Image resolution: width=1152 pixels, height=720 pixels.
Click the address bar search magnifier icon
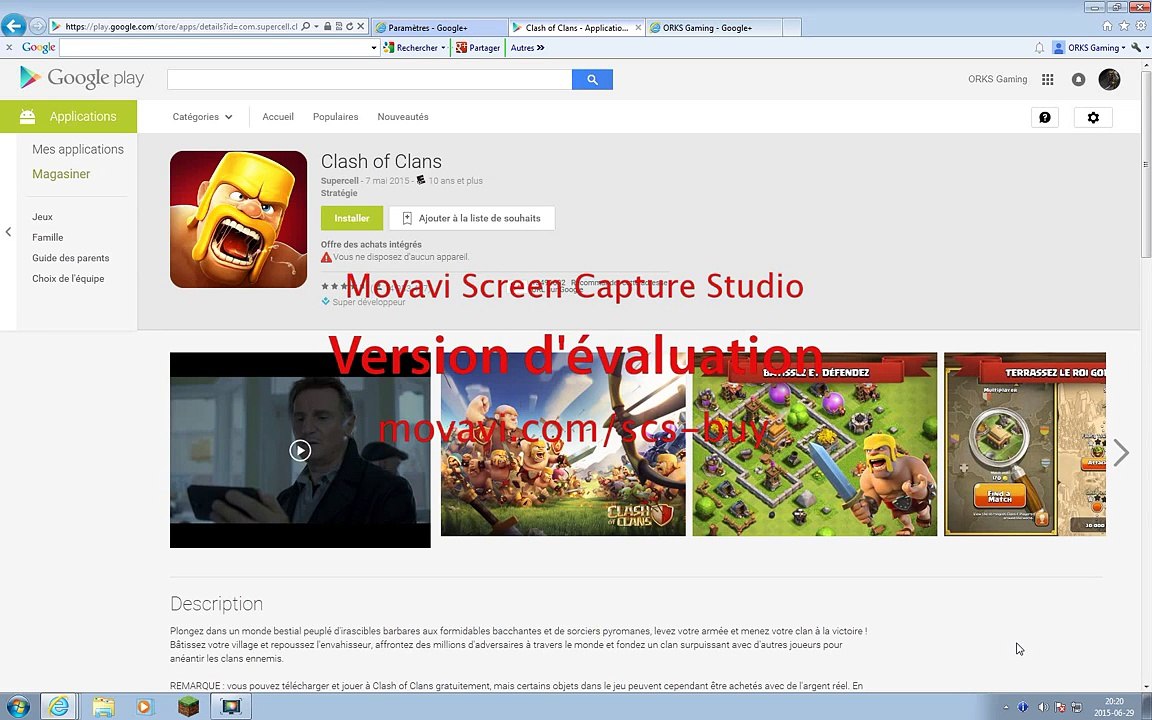click(306, 26)
